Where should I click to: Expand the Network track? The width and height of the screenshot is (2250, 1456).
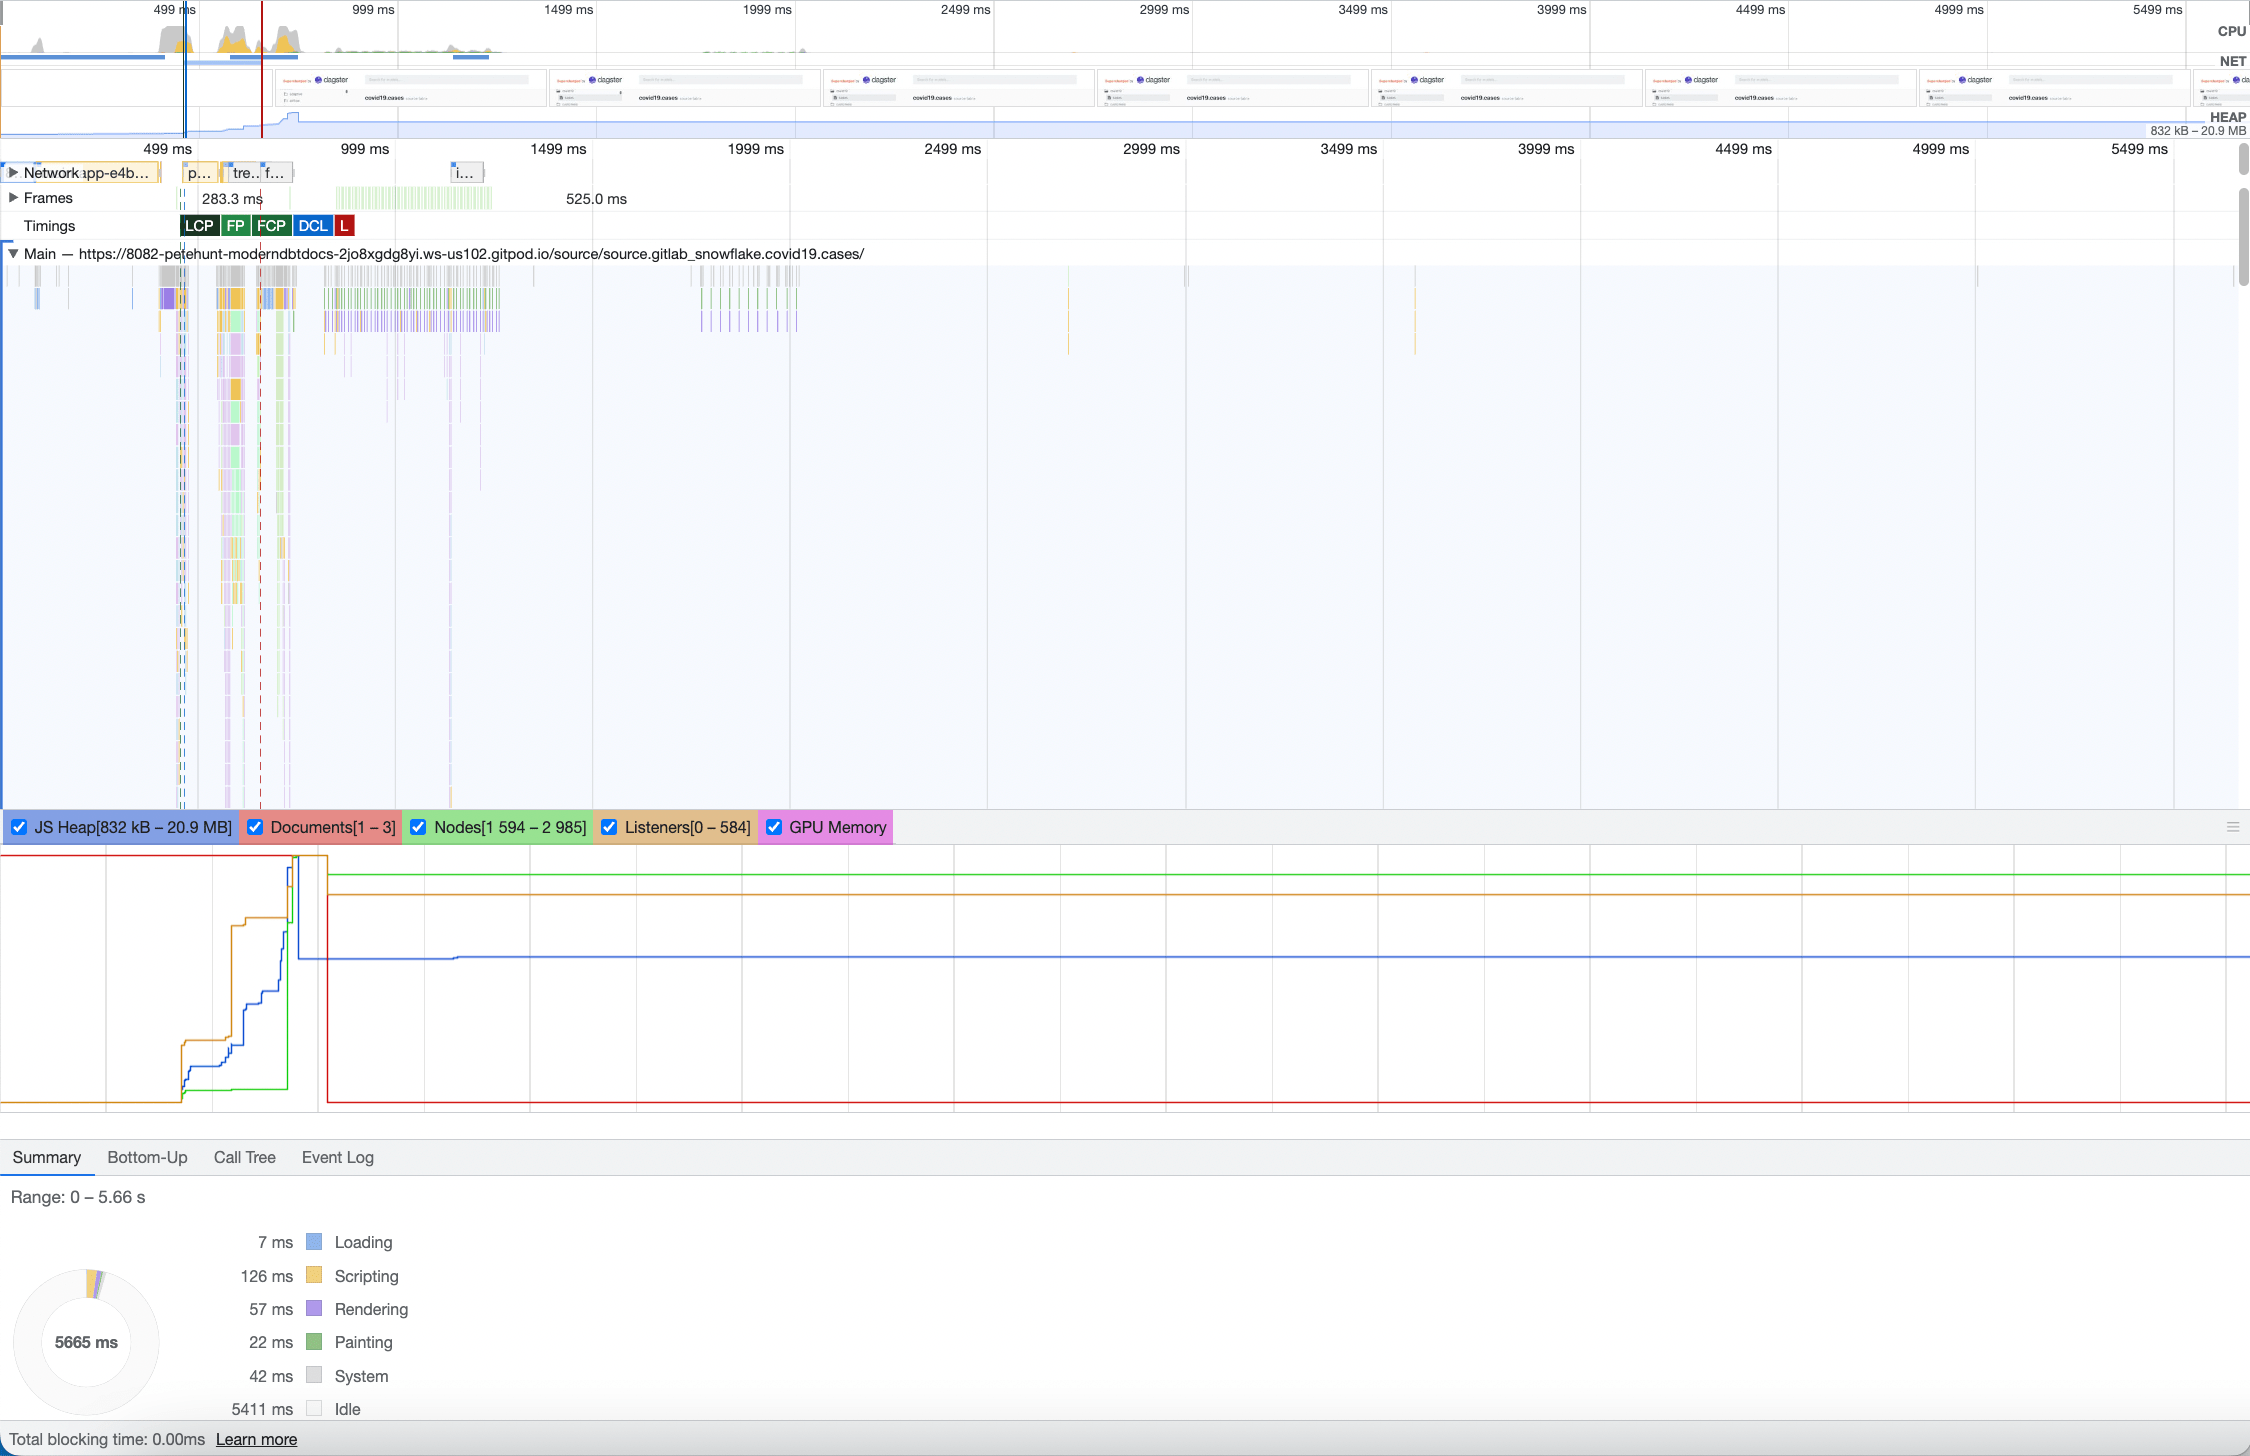(13, 172)
